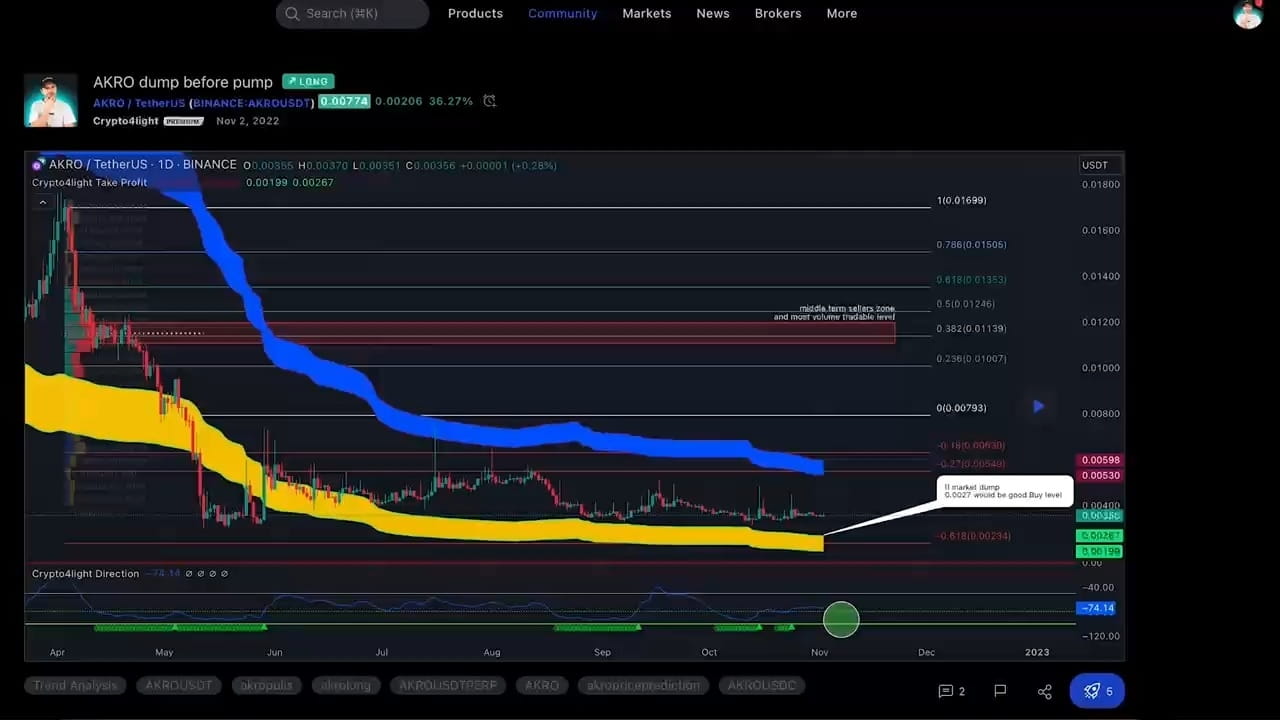Switch to the Markets menu item

pos(646,13)
